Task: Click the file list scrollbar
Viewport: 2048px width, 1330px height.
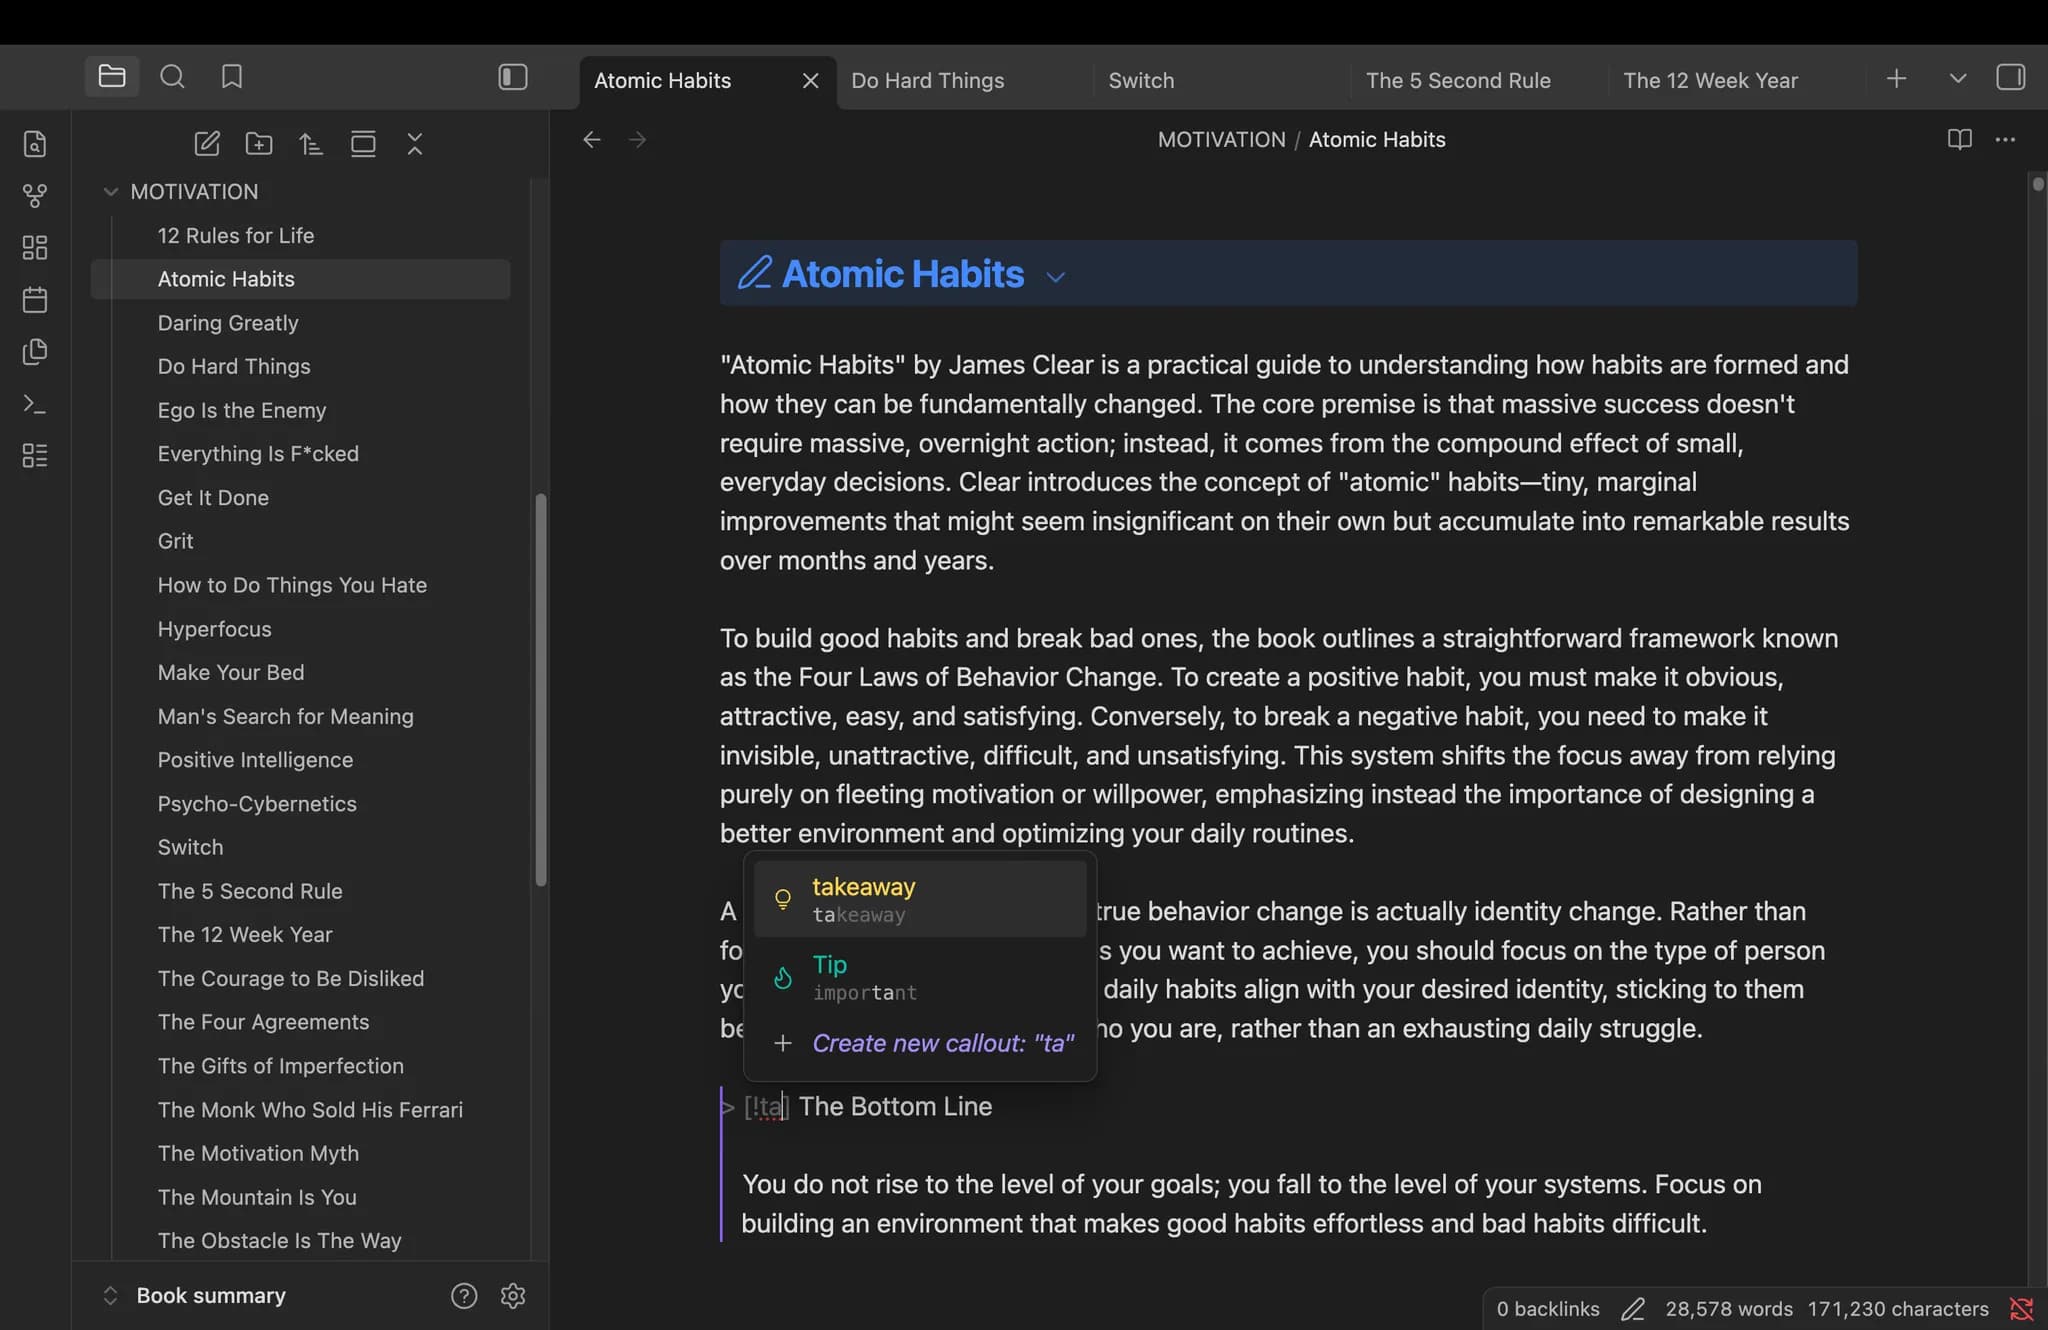Action: 541,690
